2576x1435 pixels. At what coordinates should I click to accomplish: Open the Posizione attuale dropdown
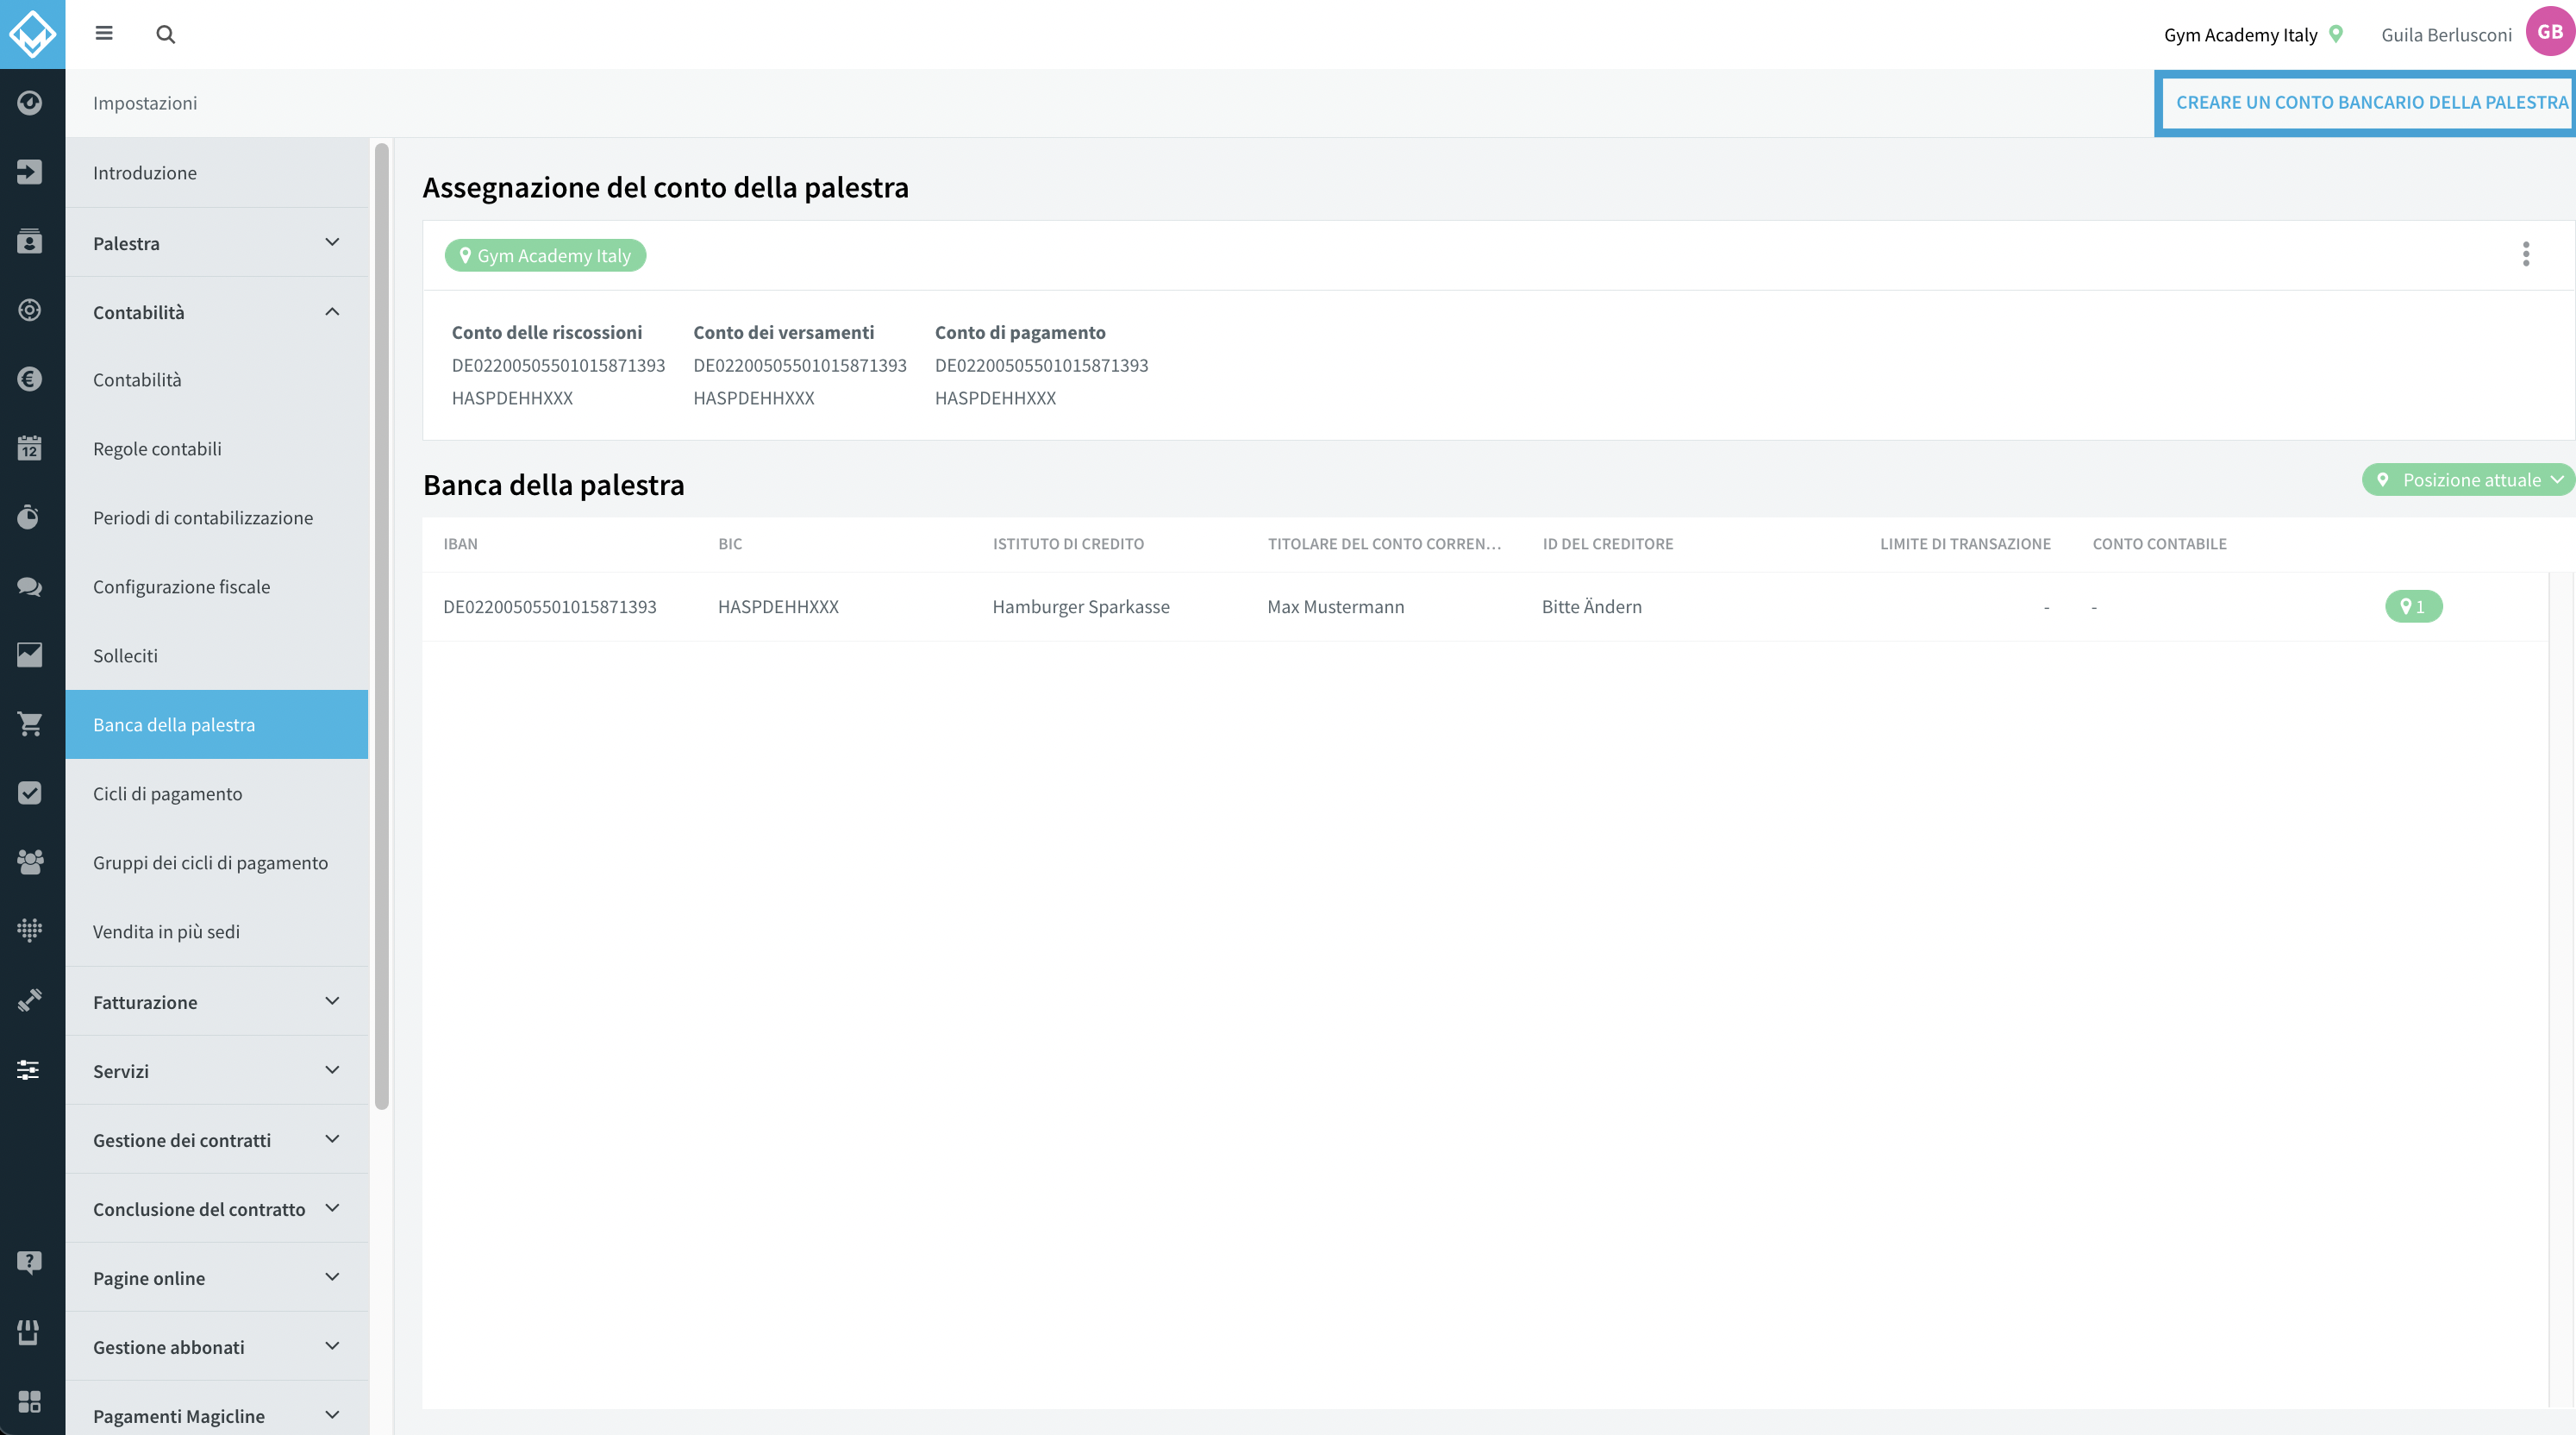(2468, 480)
